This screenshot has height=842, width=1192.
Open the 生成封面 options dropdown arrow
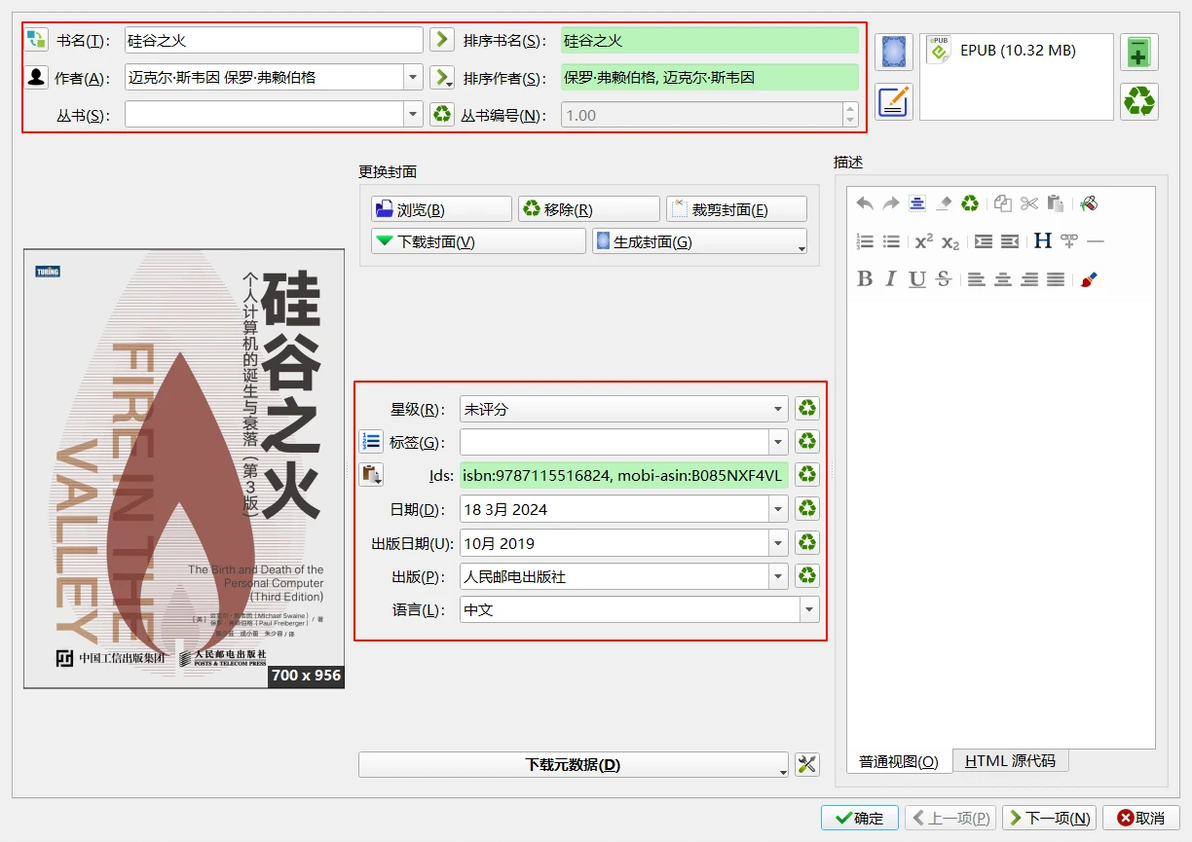pyautogui.click(x=800, y=247)
